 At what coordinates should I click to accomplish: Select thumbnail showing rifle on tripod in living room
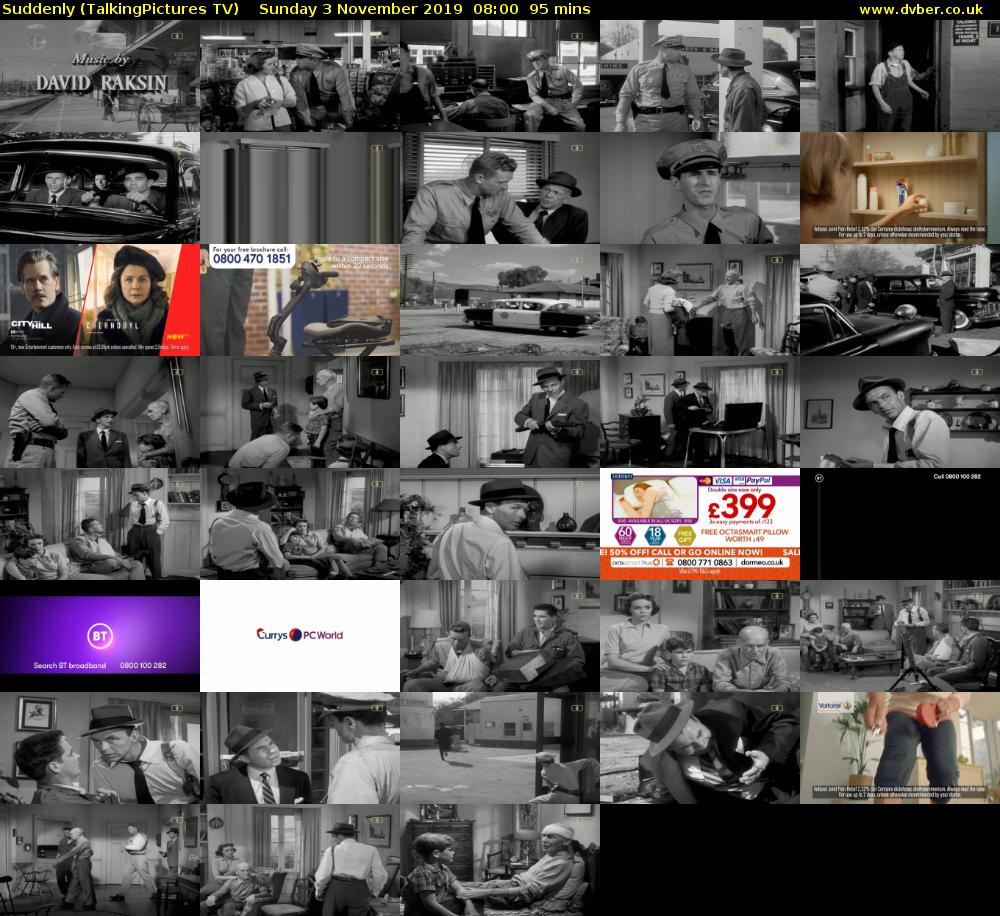[x=900, y=636]
